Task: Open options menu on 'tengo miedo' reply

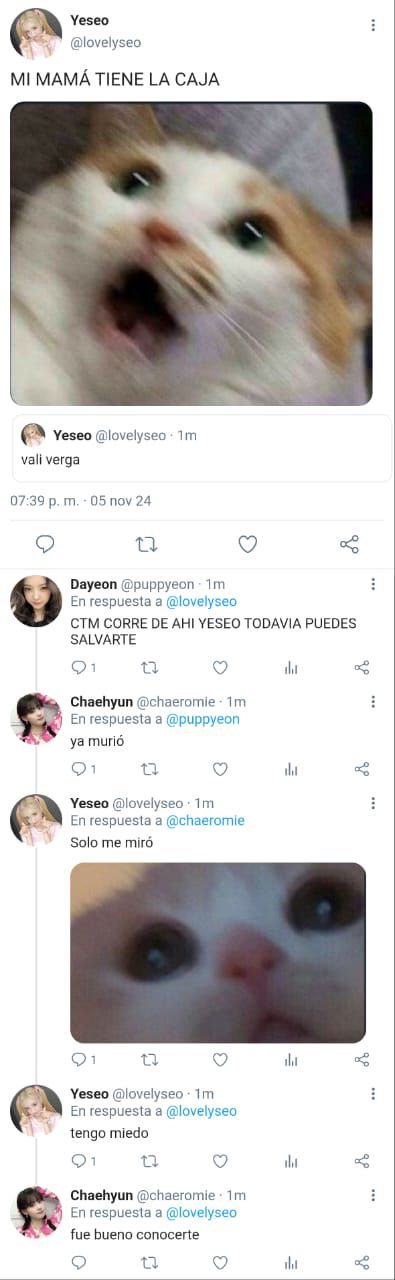Action: [x=373, y=1094]
